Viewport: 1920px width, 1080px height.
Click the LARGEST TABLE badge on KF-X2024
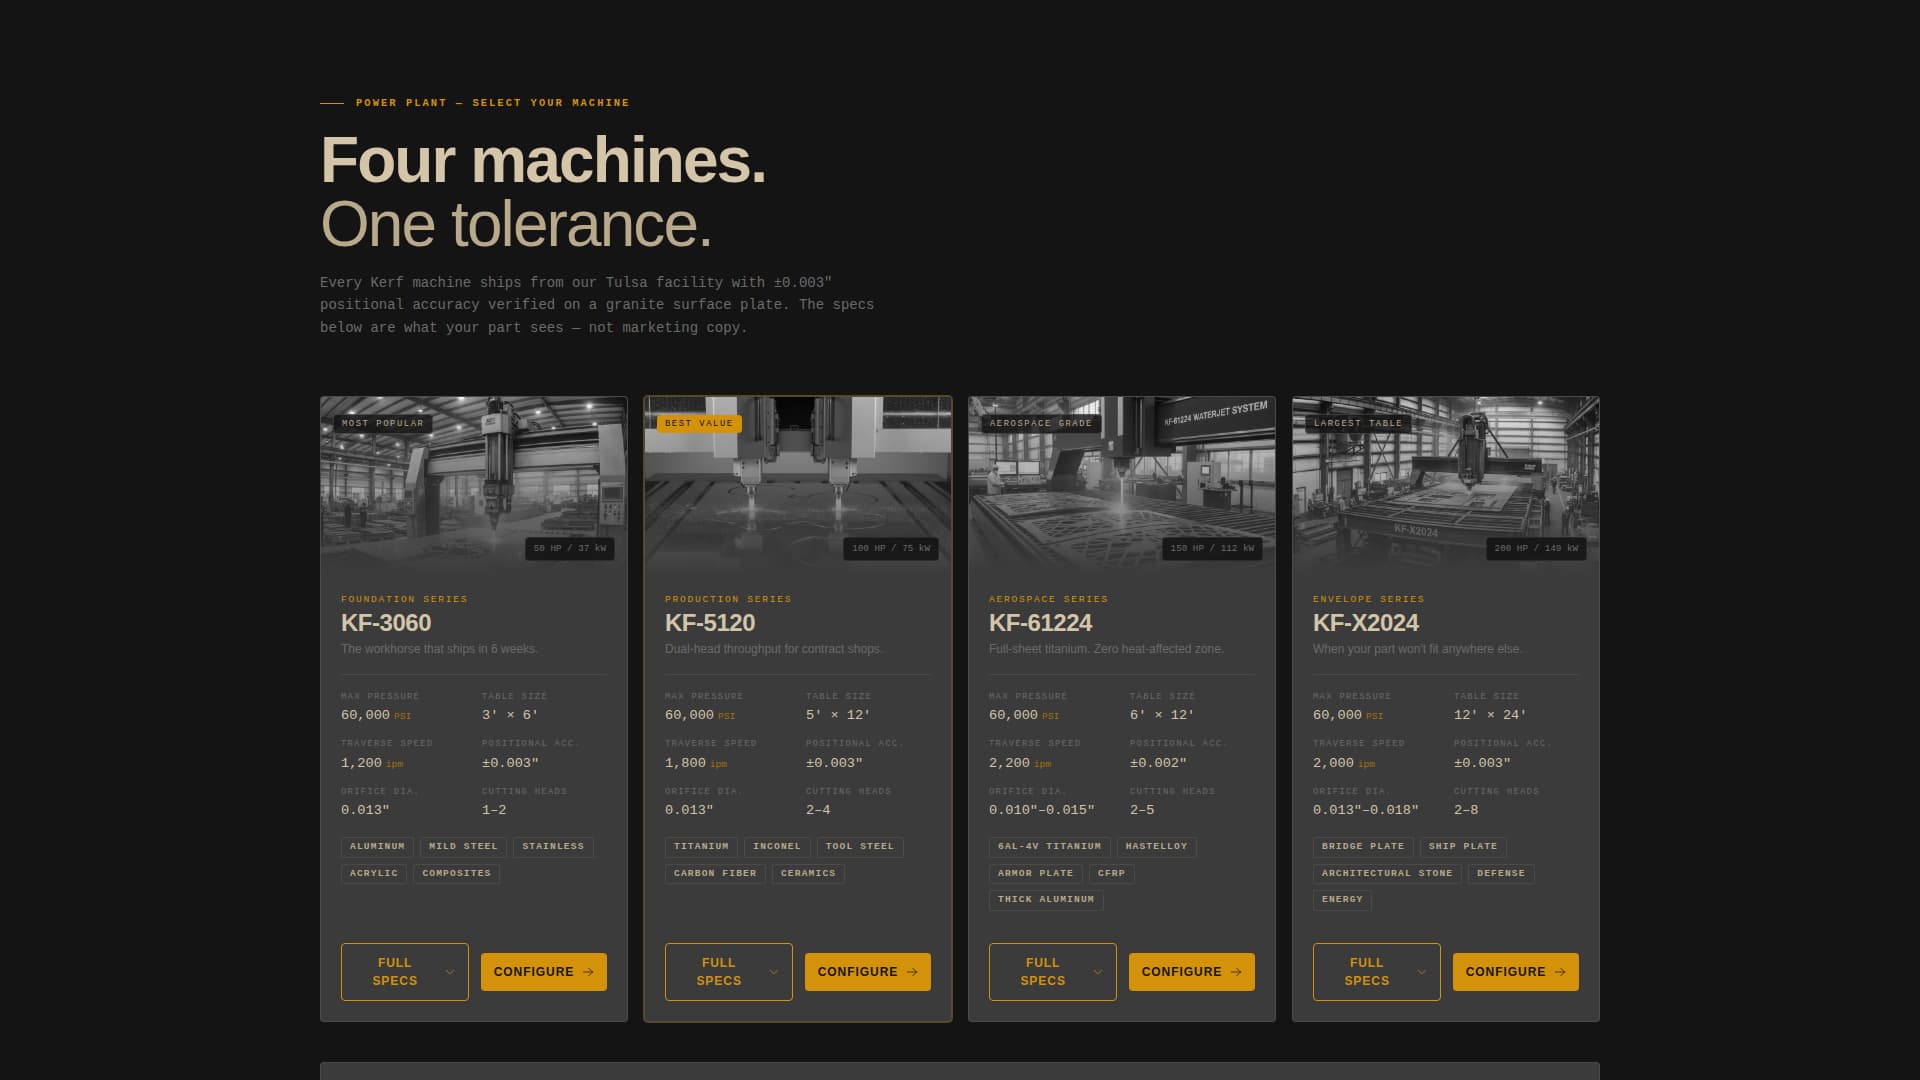click(x=1359, y=423)
